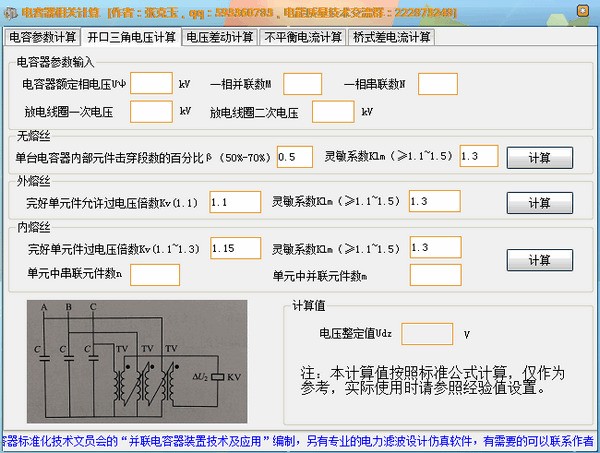
Task: Click 计算 button in 外熔丝 section
Action: [x=540, y=203]
